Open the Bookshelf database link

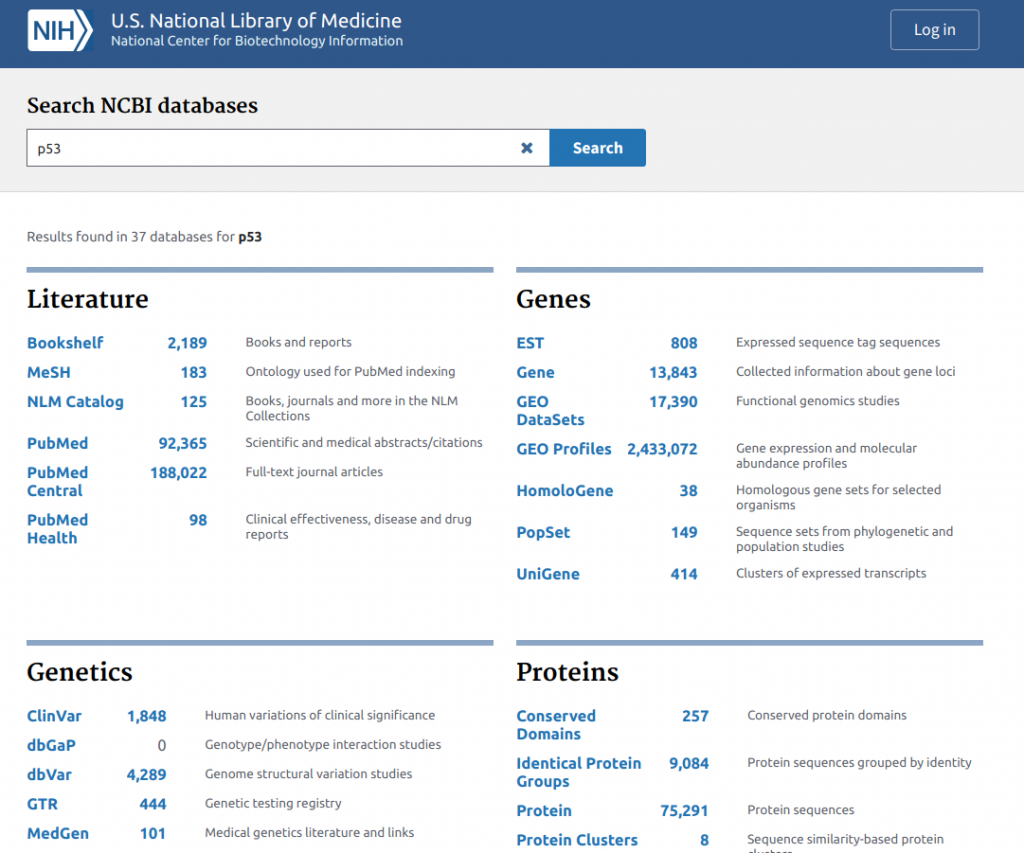click(65, 343)
